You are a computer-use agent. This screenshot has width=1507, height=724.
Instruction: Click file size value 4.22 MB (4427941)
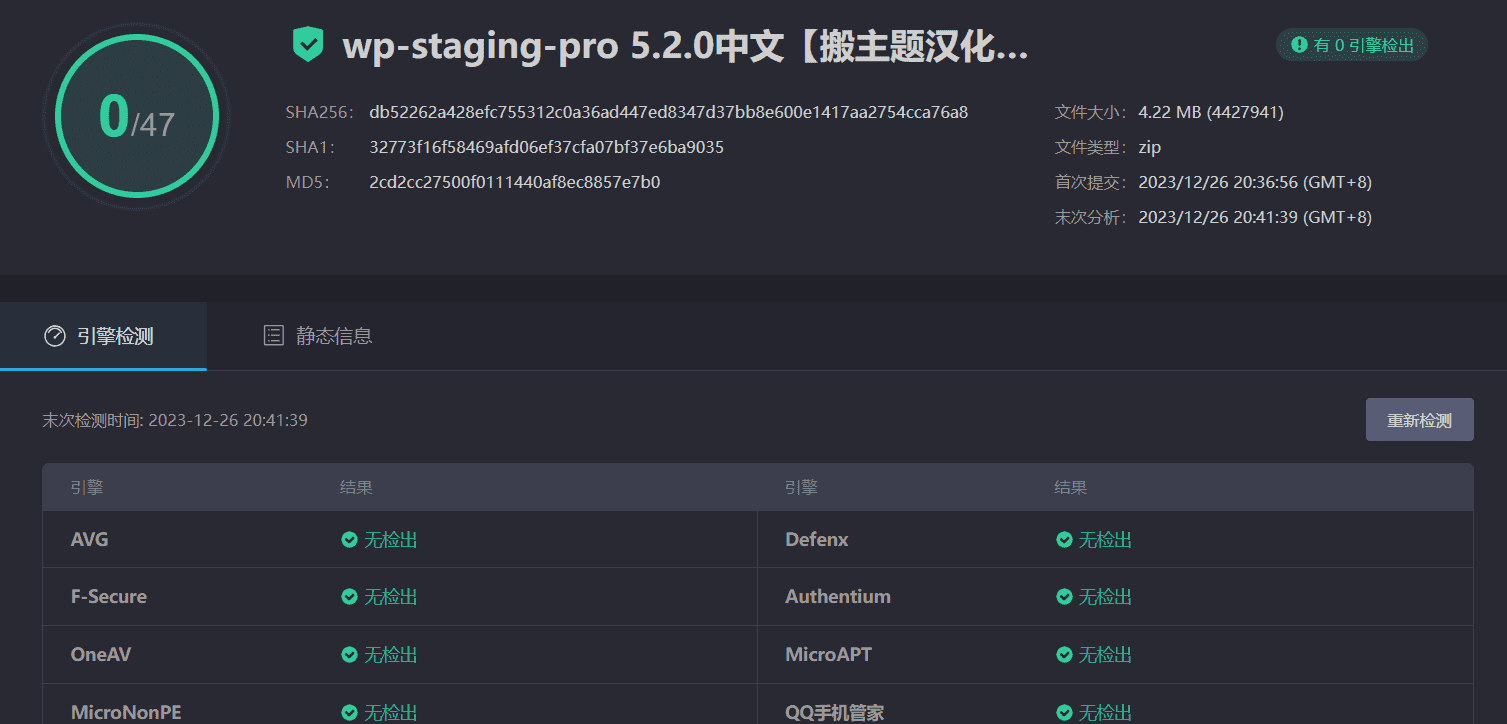(x=1211, y=112)
